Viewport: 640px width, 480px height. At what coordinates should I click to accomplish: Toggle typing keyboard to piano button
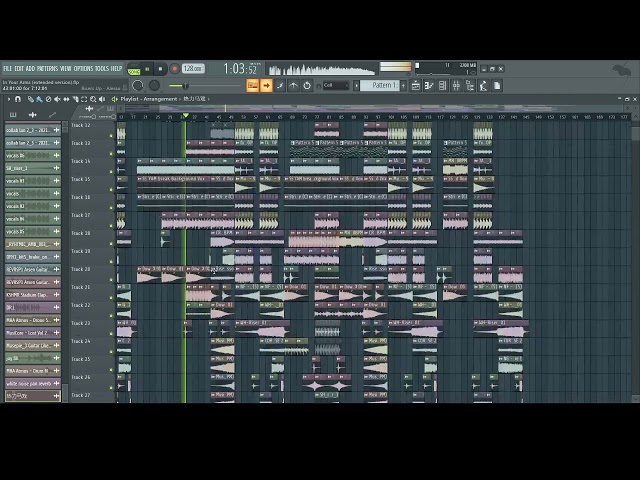pos(253,86)
